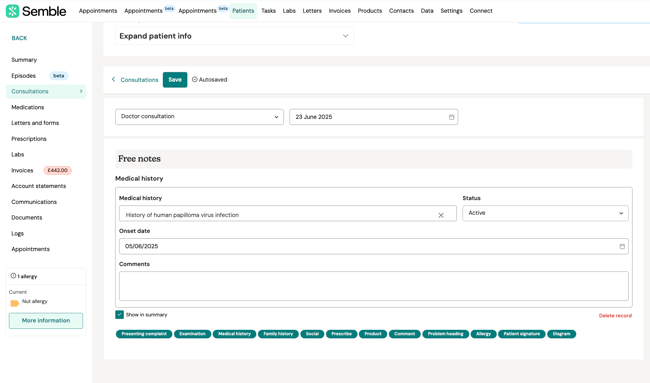Open the first Appointments menu
The image size is (650, 383).
click(98, 11)
